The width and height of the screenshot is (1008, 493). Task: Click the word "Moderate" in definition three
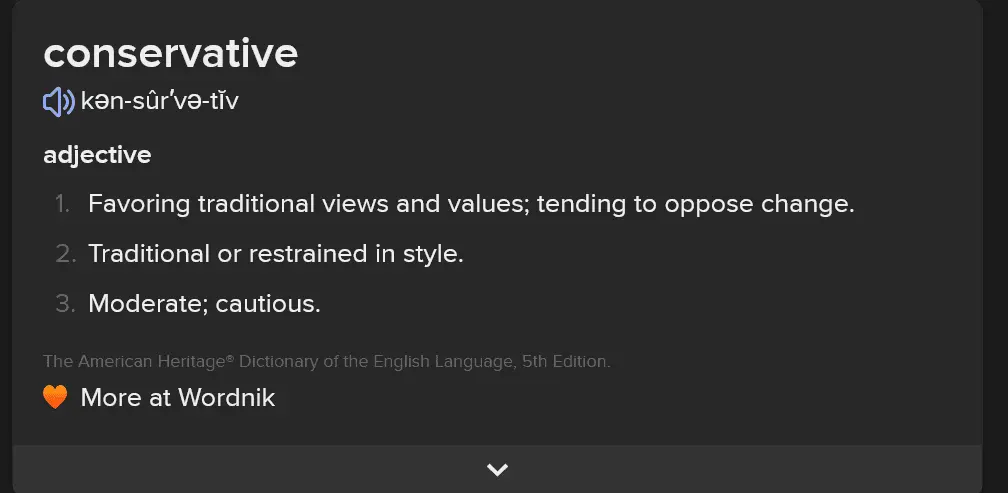tap(145, 303)
